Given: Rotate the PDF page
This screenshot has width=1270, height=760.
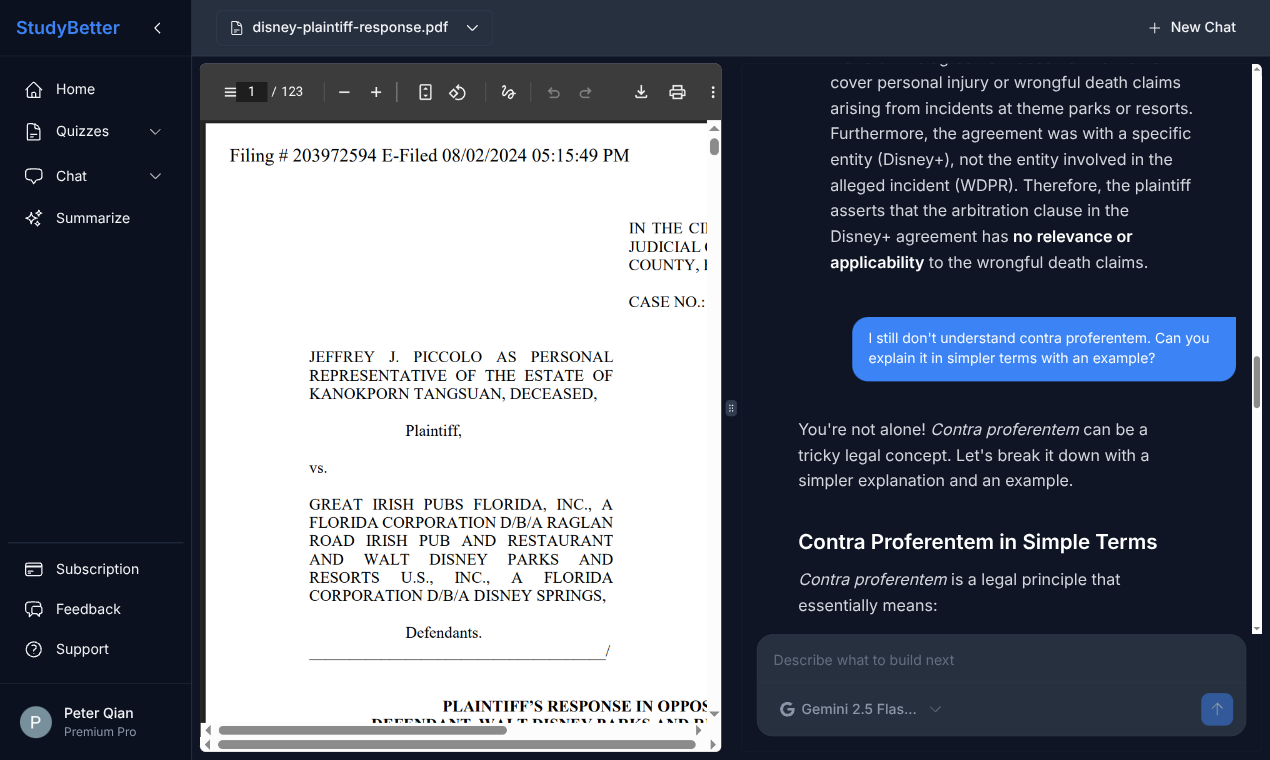Looking at the screenshot, I should 457,91.
